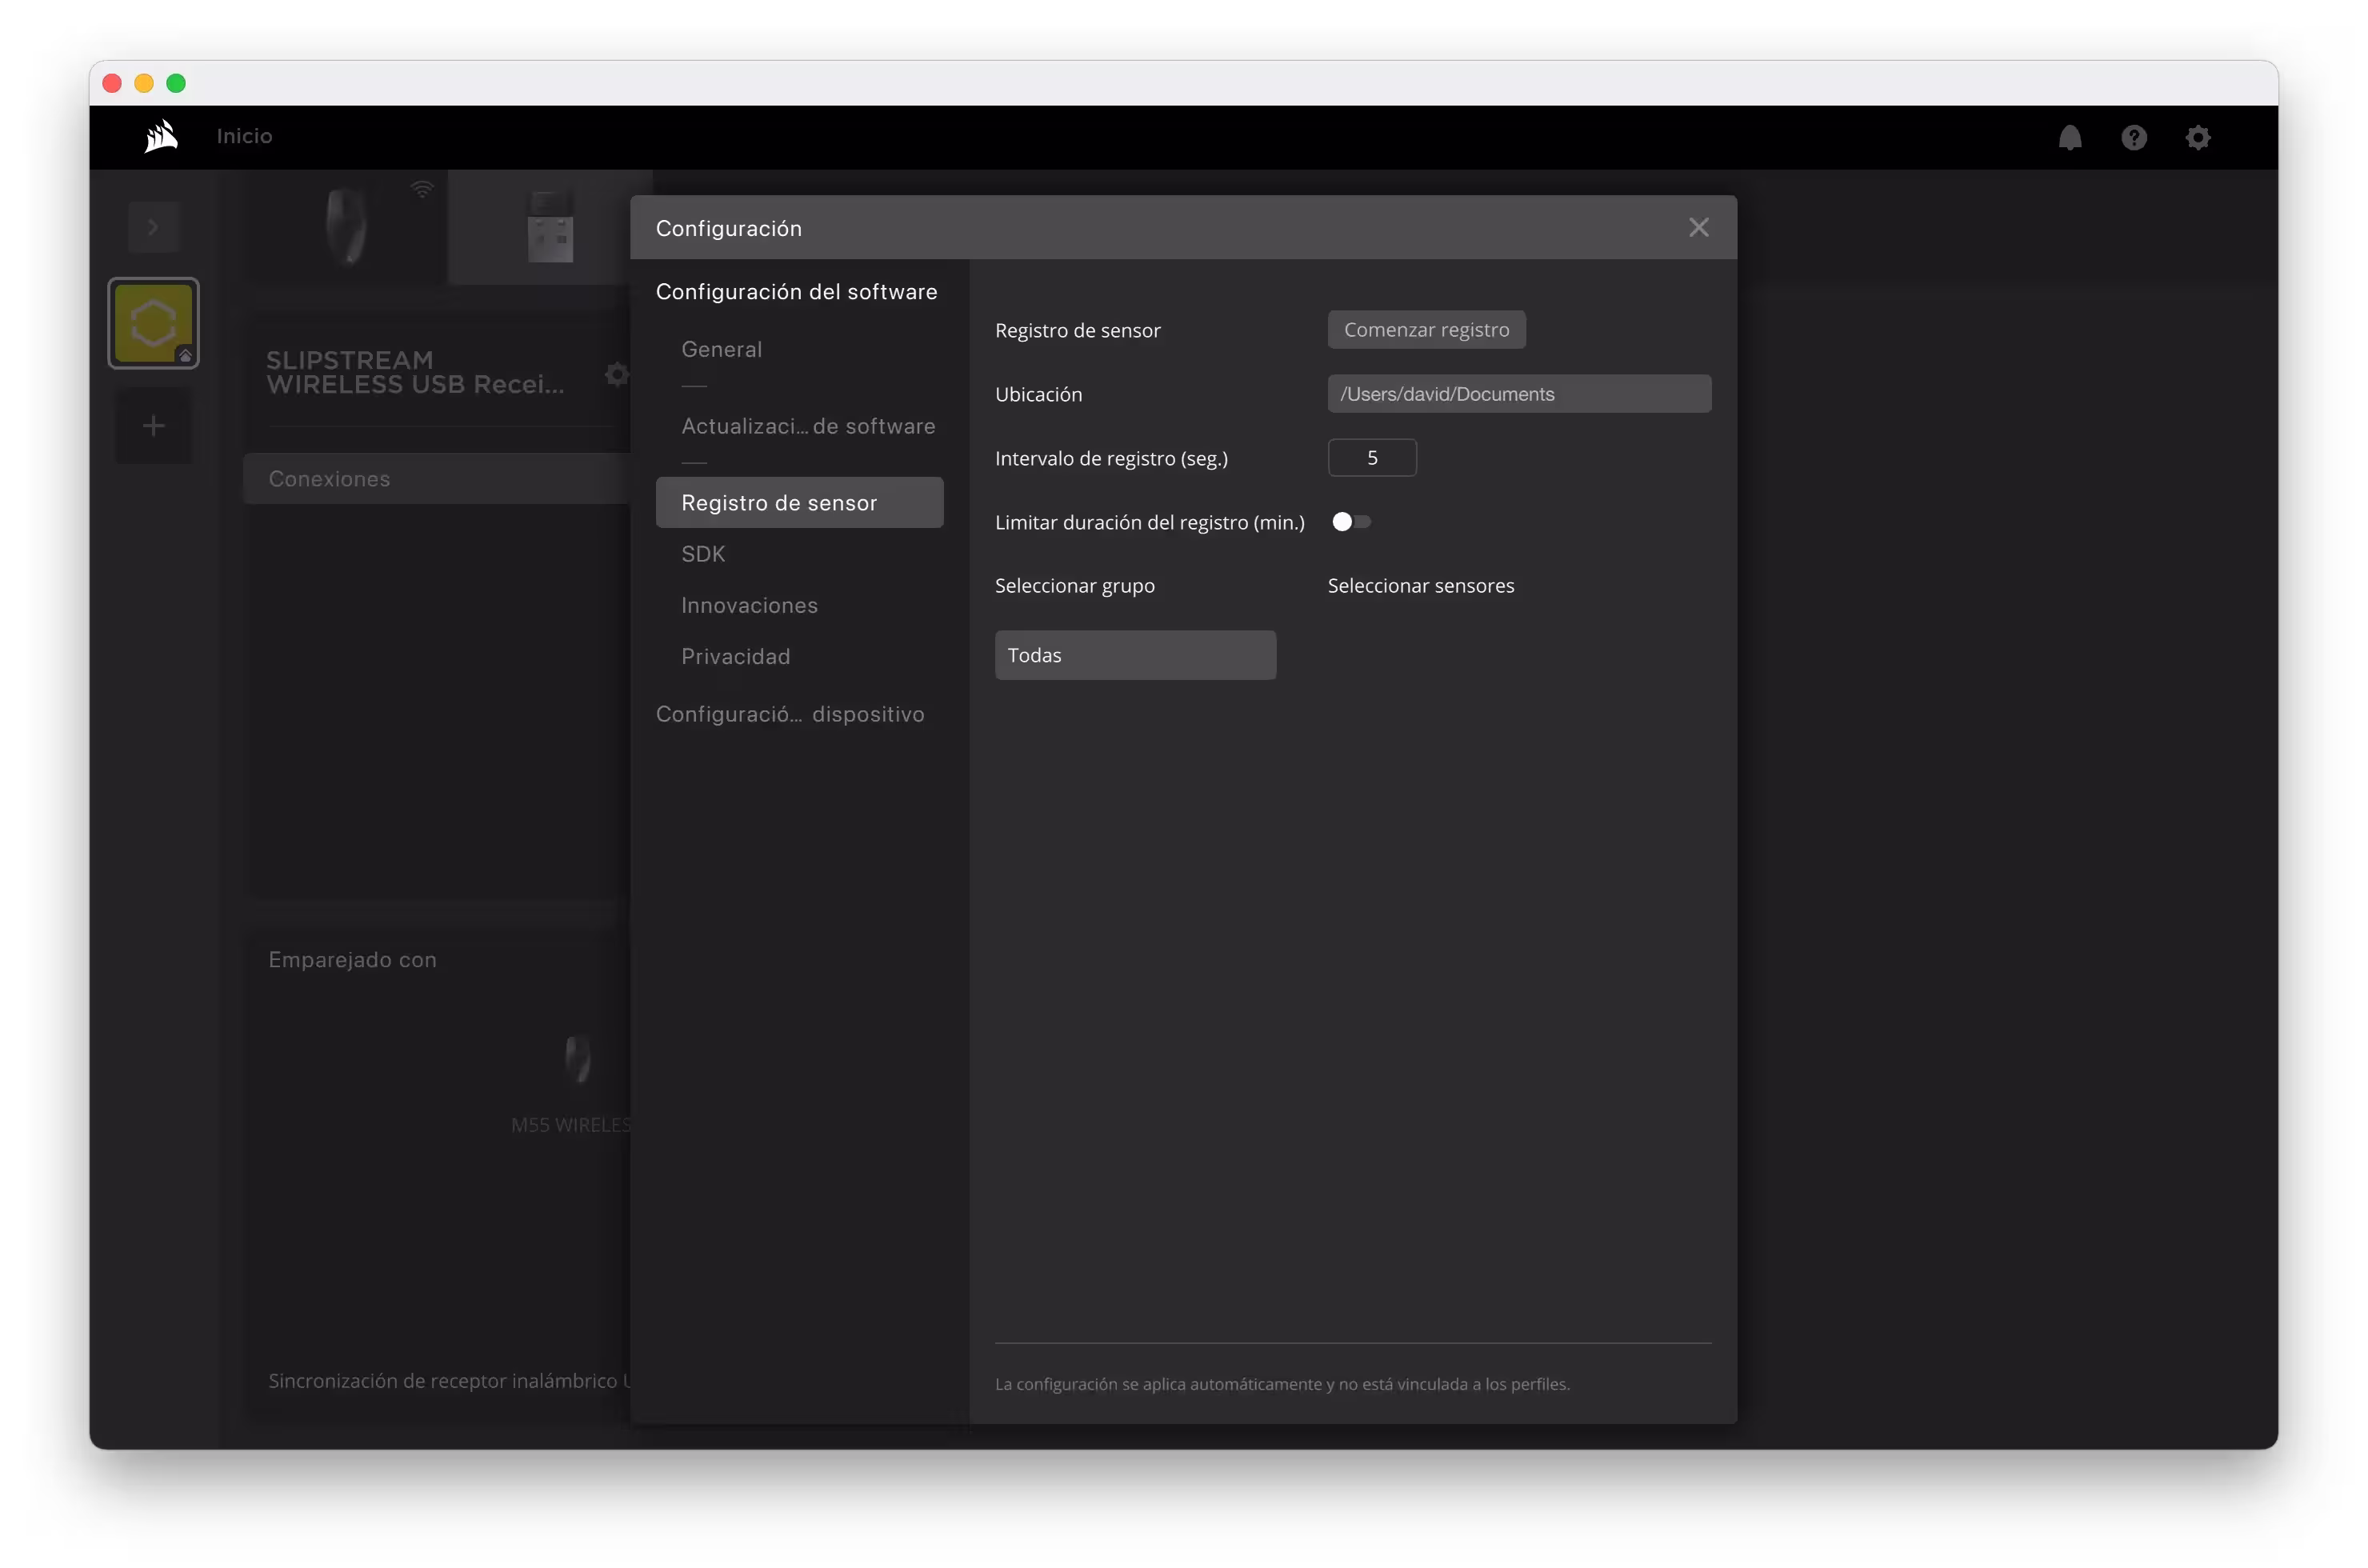Image resolution: width=2368 pixels, height=1568 pixels.
Task: Open the help question mark icon
Action: click(2133, 137)
